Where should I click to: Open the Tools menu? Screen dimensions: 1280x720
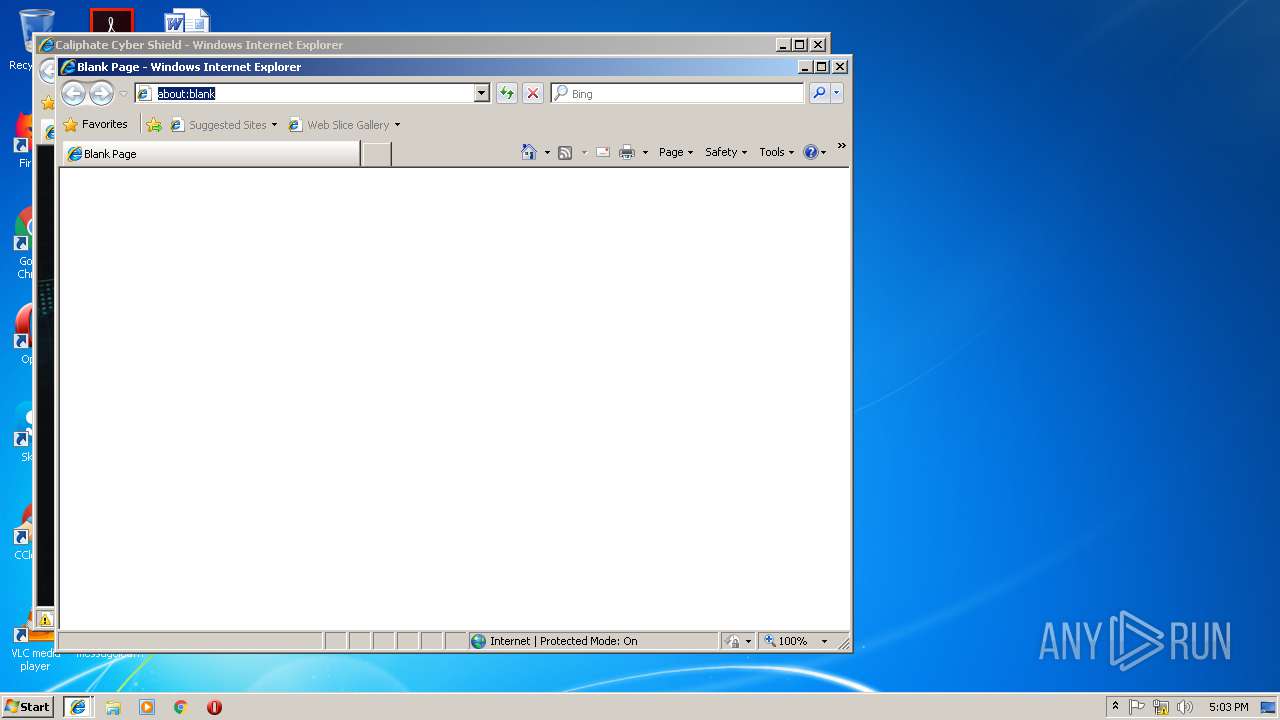point(777,152)
